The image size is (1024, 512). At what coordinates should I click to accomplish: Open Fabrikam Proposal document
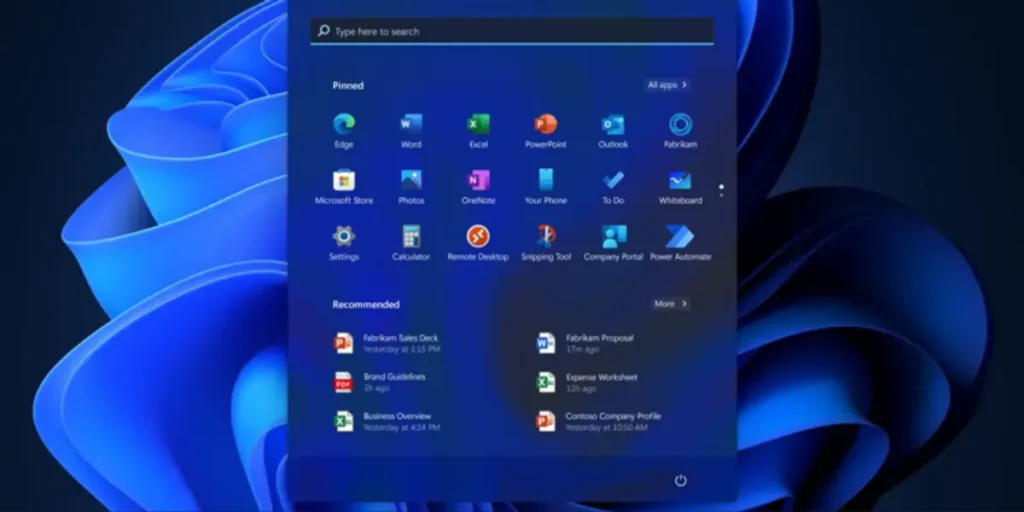click(x=585, y=343)
